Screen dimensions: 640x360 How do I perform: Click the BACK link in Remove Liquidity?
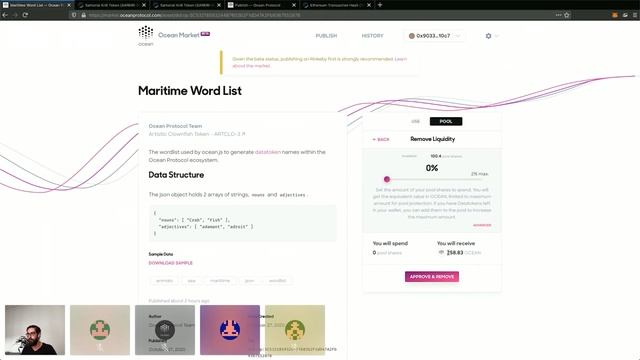point(381,140)
